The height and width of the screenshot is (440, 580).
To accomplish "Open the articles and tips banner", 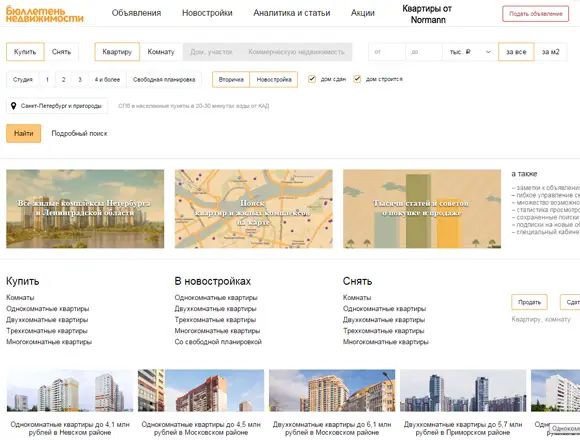I will coord(422,209).
